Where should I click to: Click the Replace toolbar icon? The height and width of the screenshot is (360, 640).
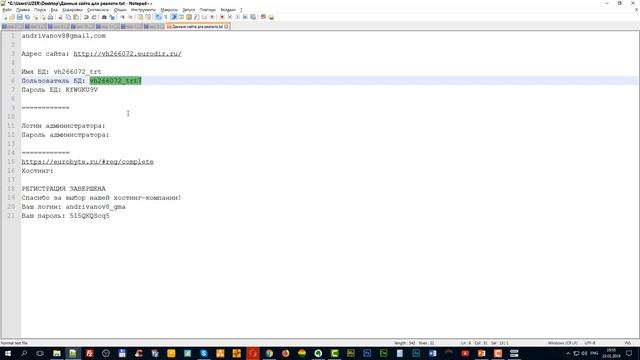(x=112, y=17)
